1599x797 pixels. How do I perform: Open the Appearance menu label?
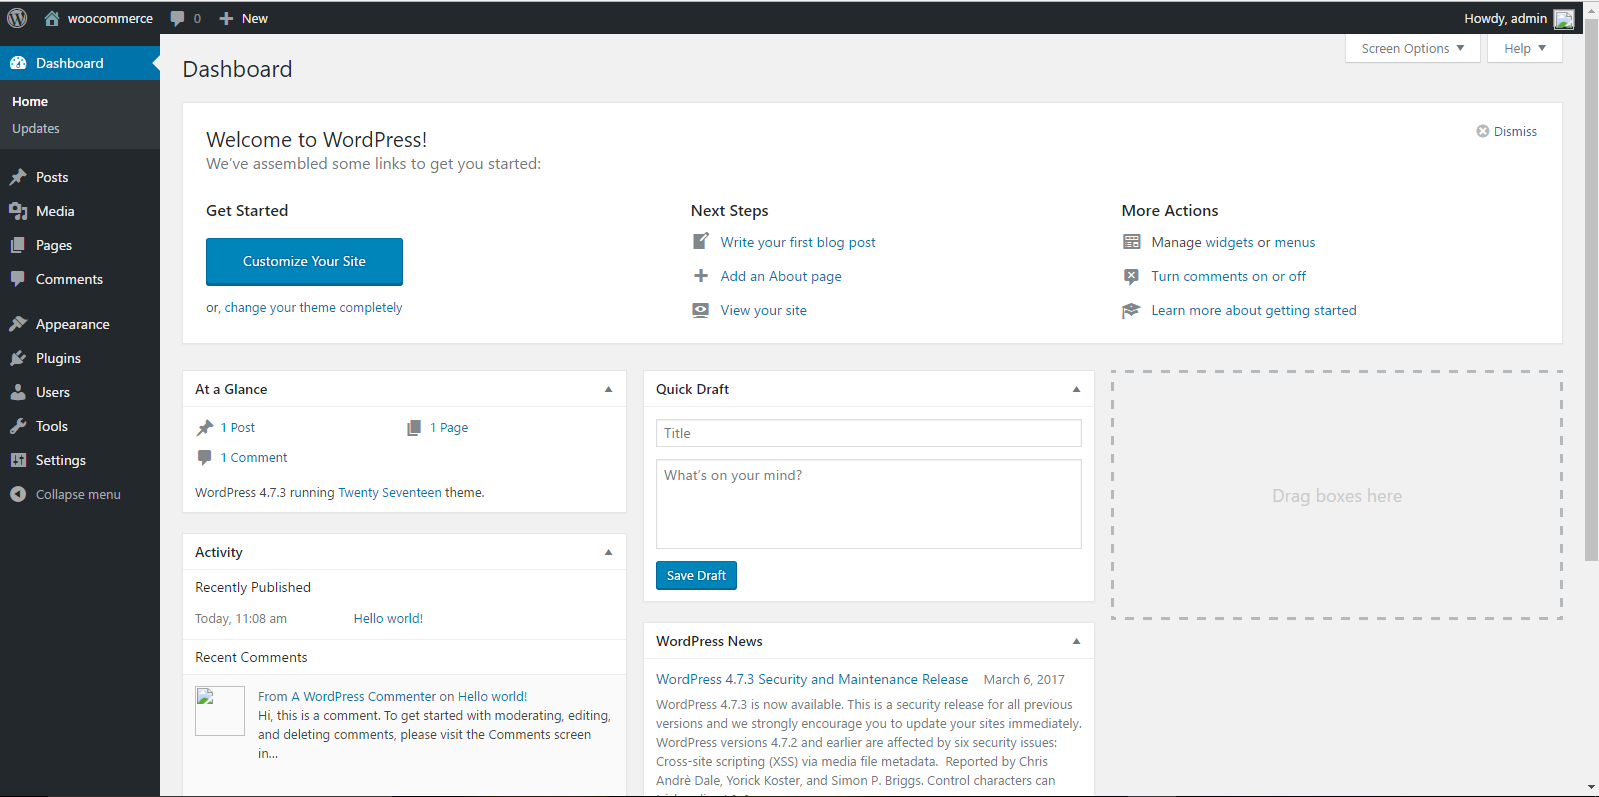[73, 324]
